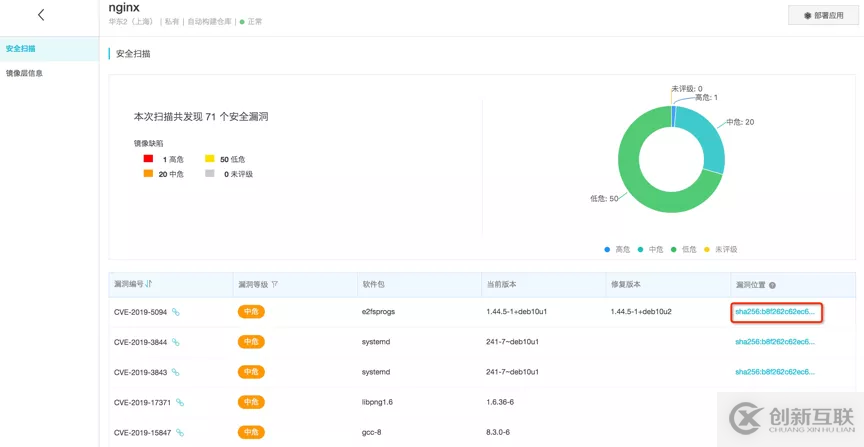Open the 漏洞等级 filter funnel
The image size is (864, 447).
point(274,284)
